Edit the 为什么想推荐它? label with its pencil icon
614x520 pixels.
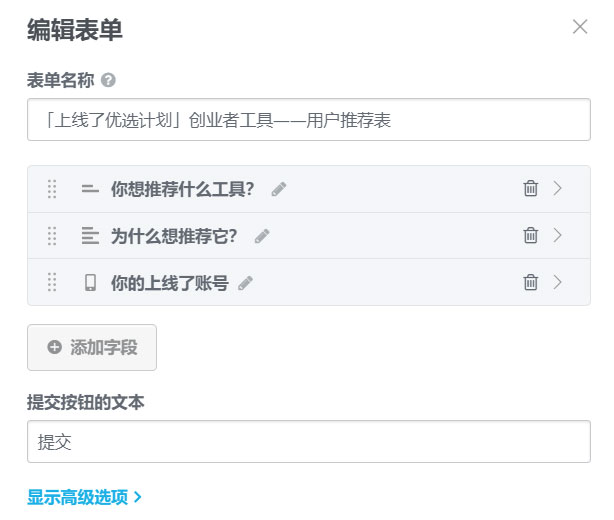point(262,236)
